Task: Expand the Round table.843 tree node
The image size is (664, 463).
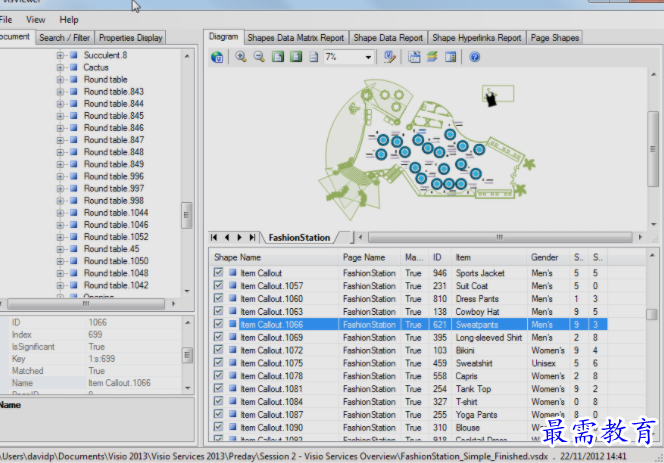Action: [60, 91]
